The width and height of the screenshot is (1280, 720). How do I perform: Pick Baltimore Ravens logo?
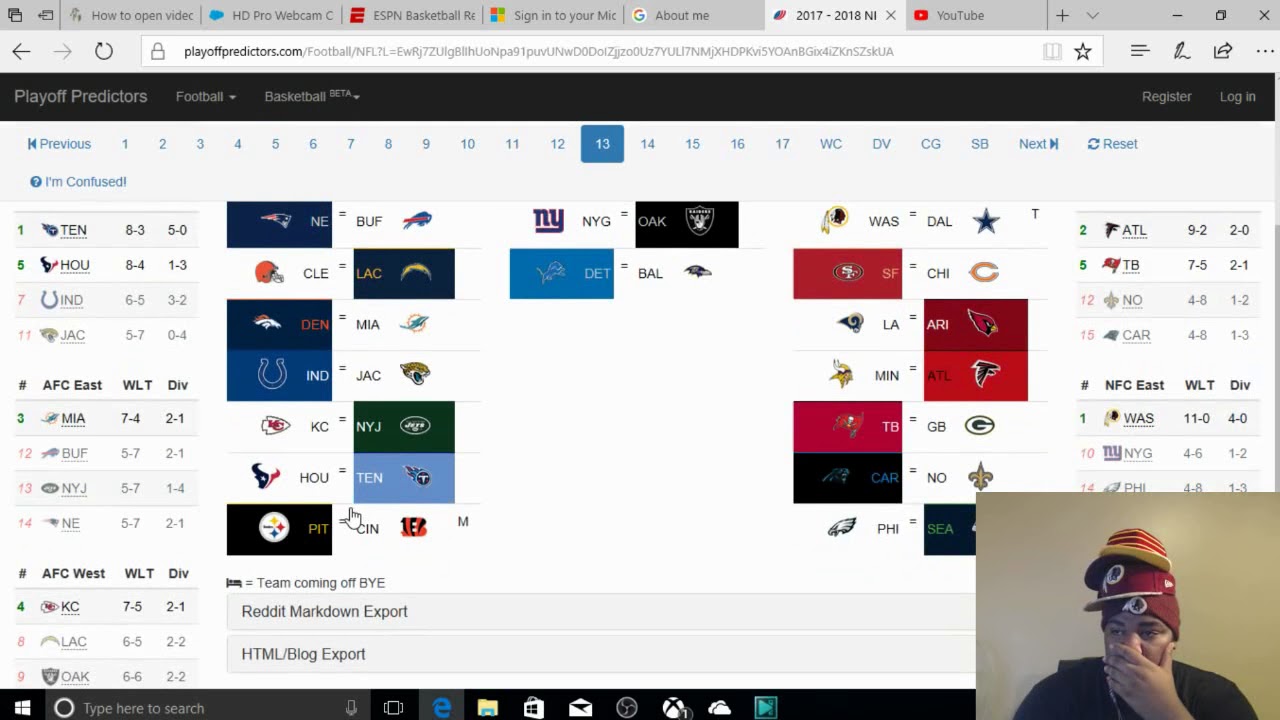click(x=697, y=272)
